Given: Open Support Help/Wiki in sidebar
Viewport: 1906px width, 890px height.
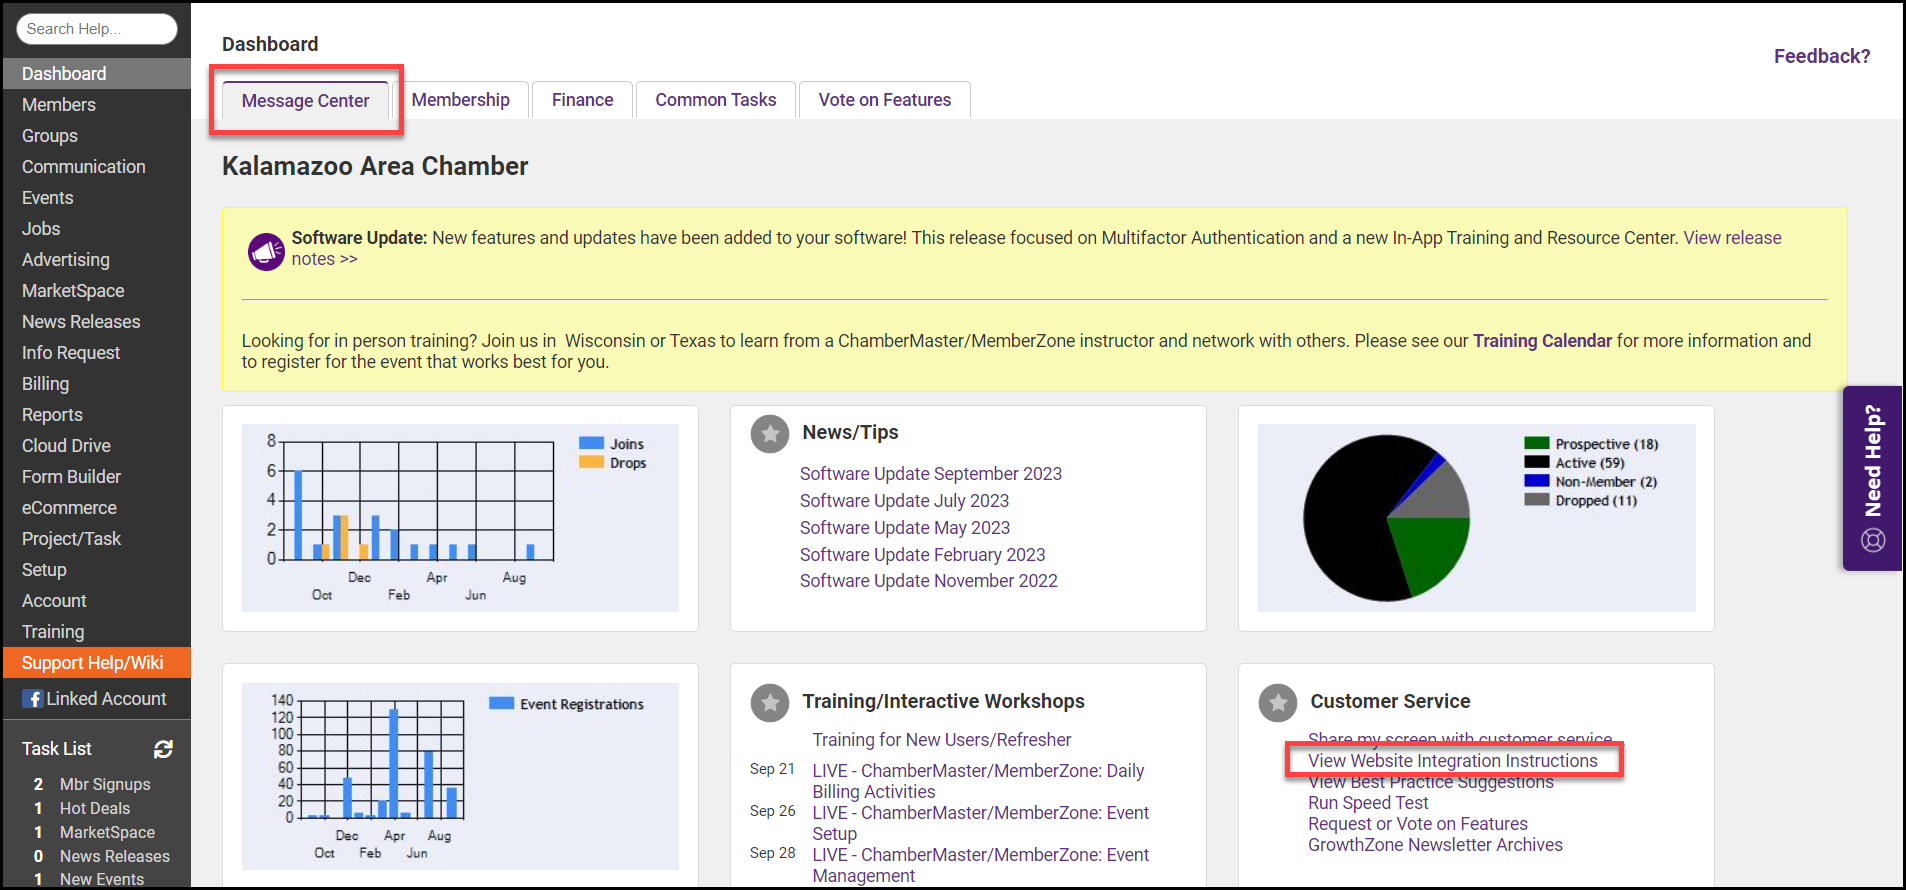Looking at the screenshot, I should point(92,663).
